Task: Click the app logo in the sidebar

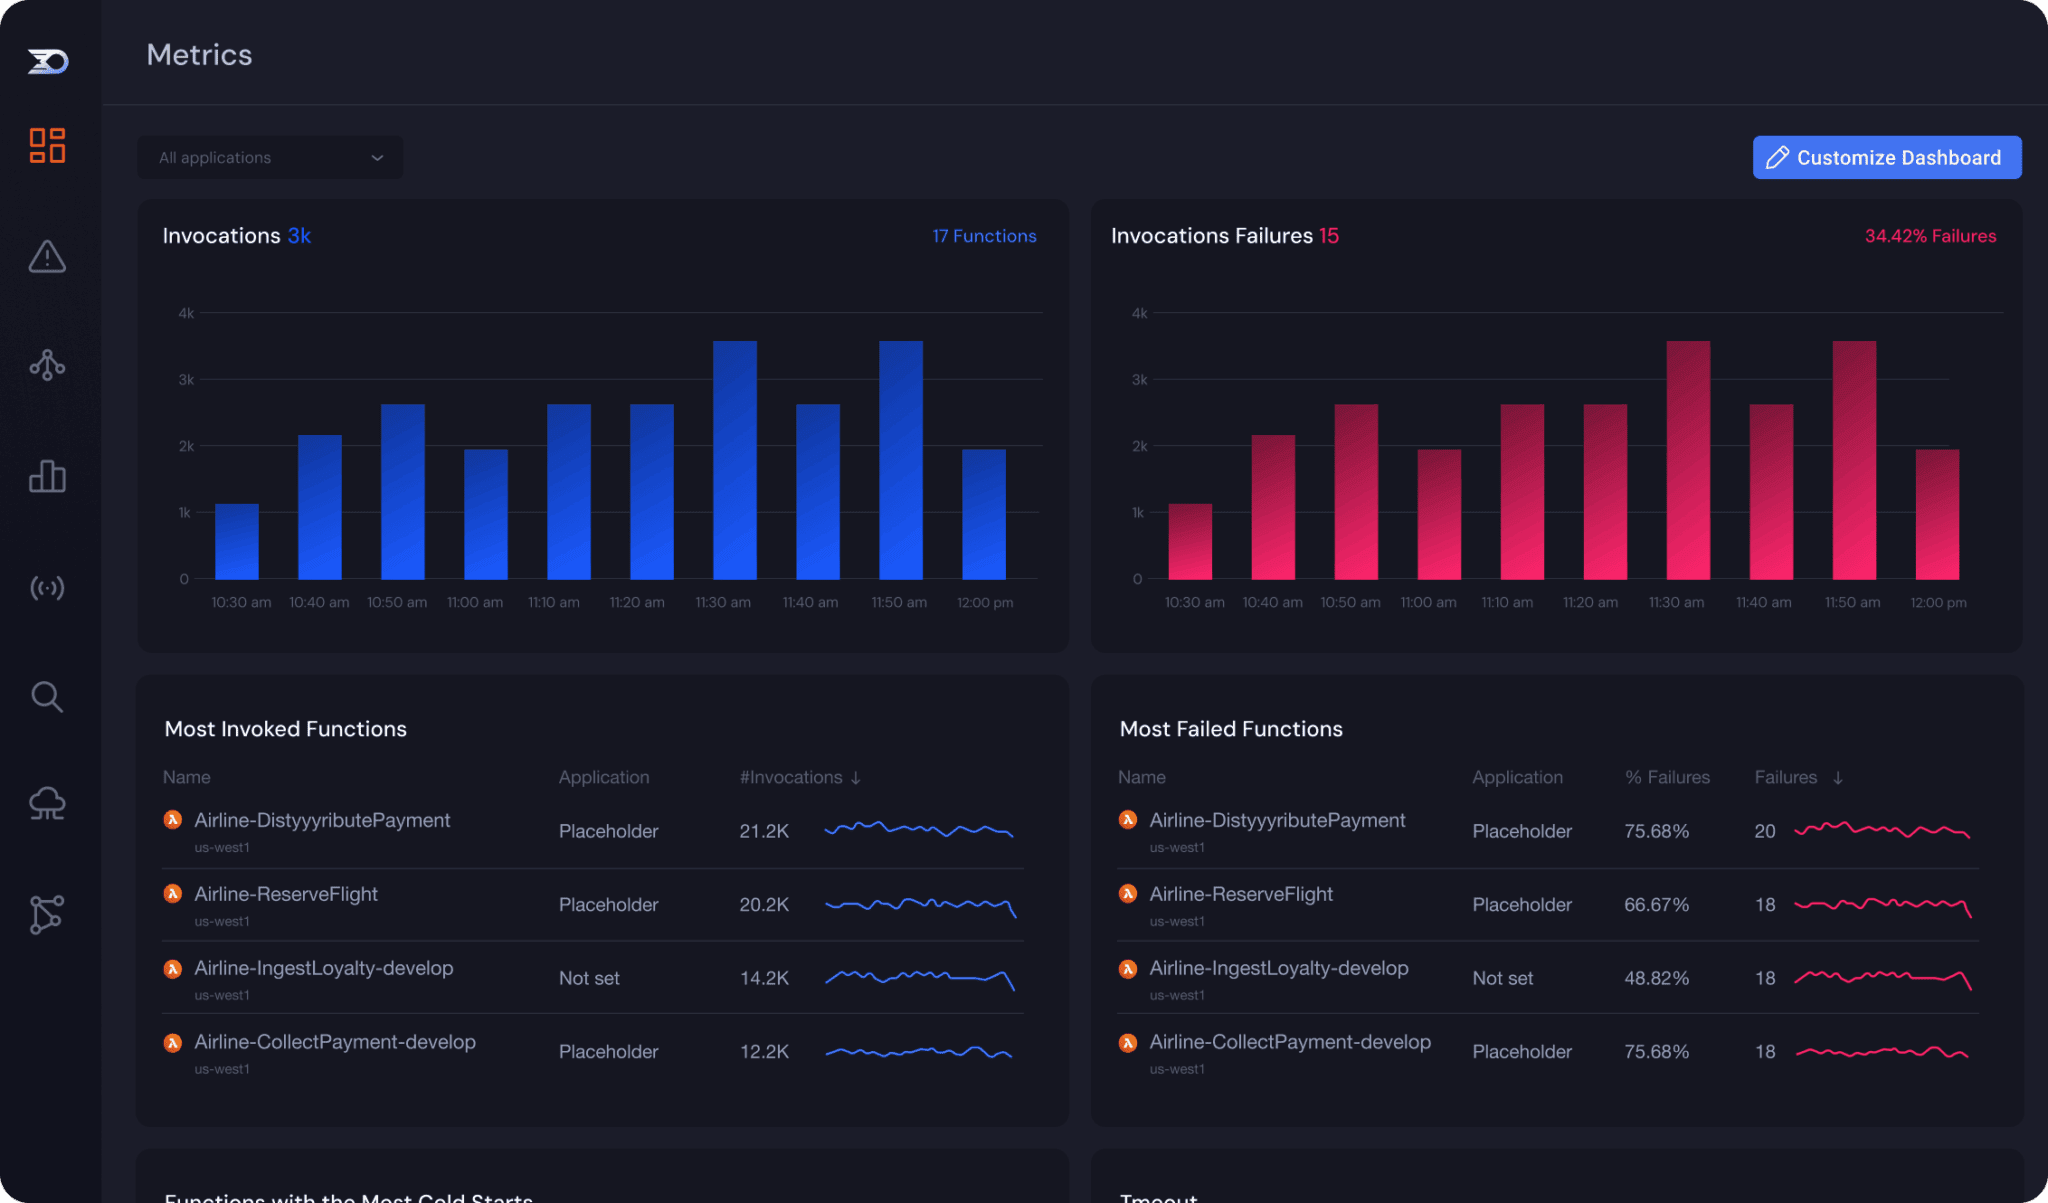Action: point(47,62)
